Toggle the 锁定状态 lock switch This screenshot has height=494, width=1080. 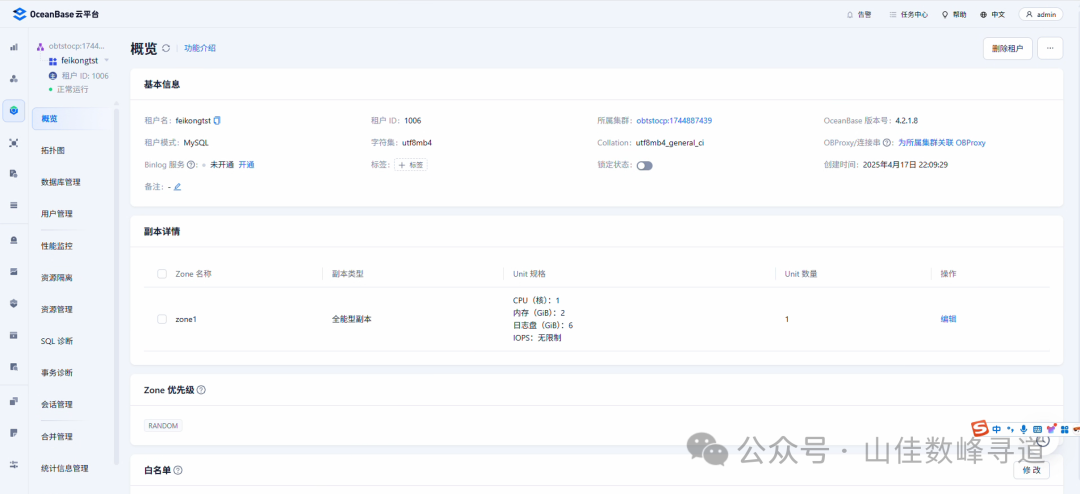pyautogui.click(x=645, y=165)
